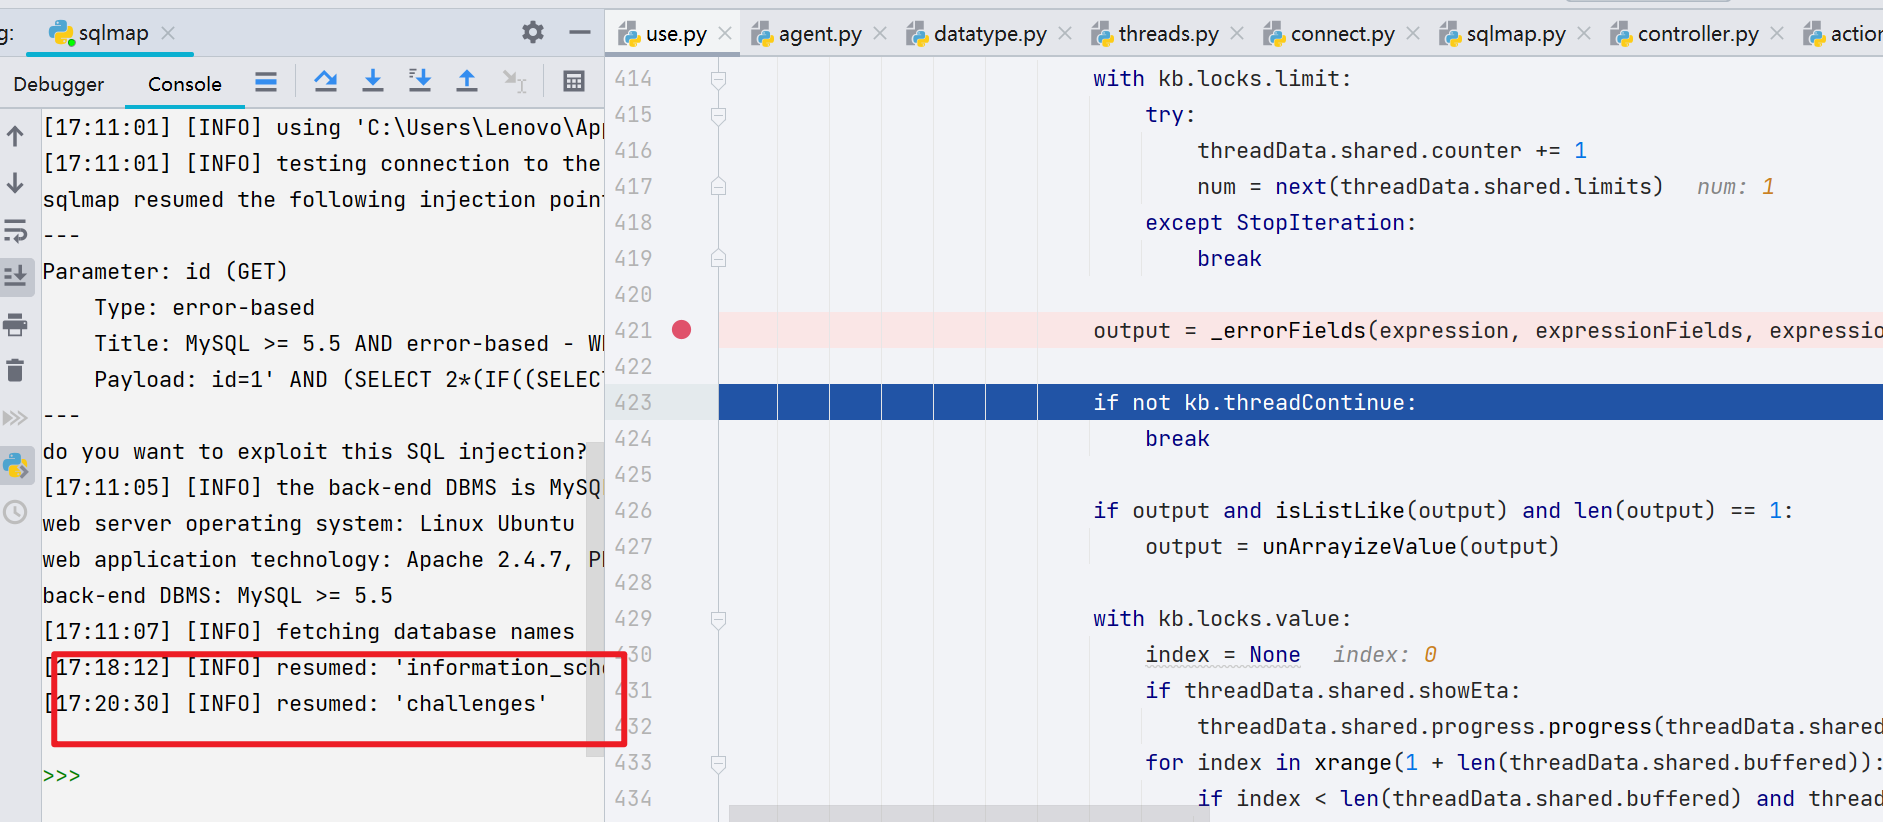
Task: Open console history clock icon
Action: 15,512
